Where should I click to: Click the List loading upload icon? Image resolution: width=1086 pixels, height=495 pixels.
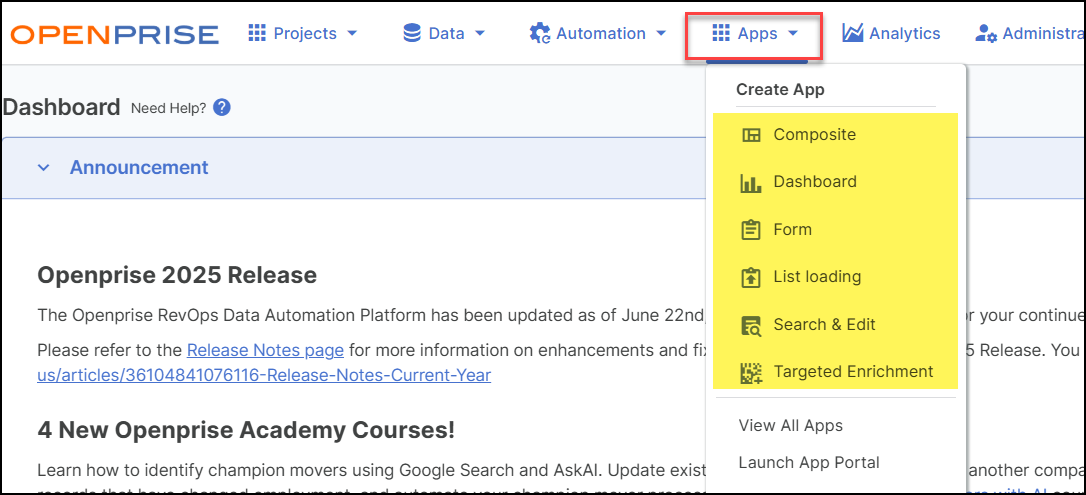pos(751,278)
